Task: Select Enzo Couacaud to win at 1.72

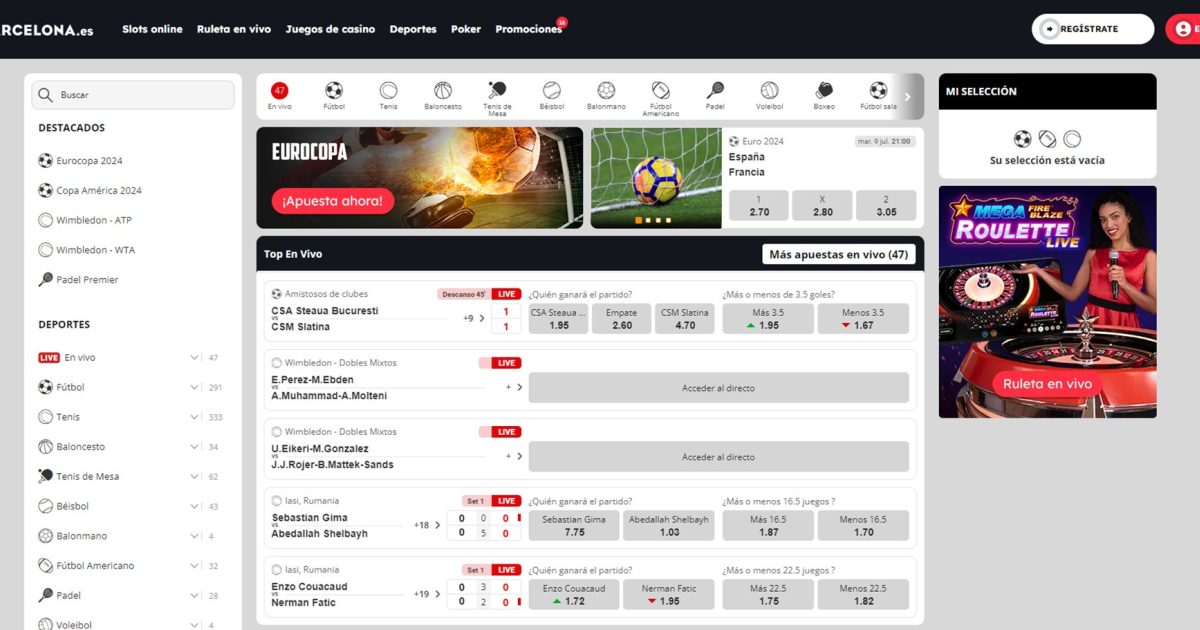Action: click(x=573, y=593)
